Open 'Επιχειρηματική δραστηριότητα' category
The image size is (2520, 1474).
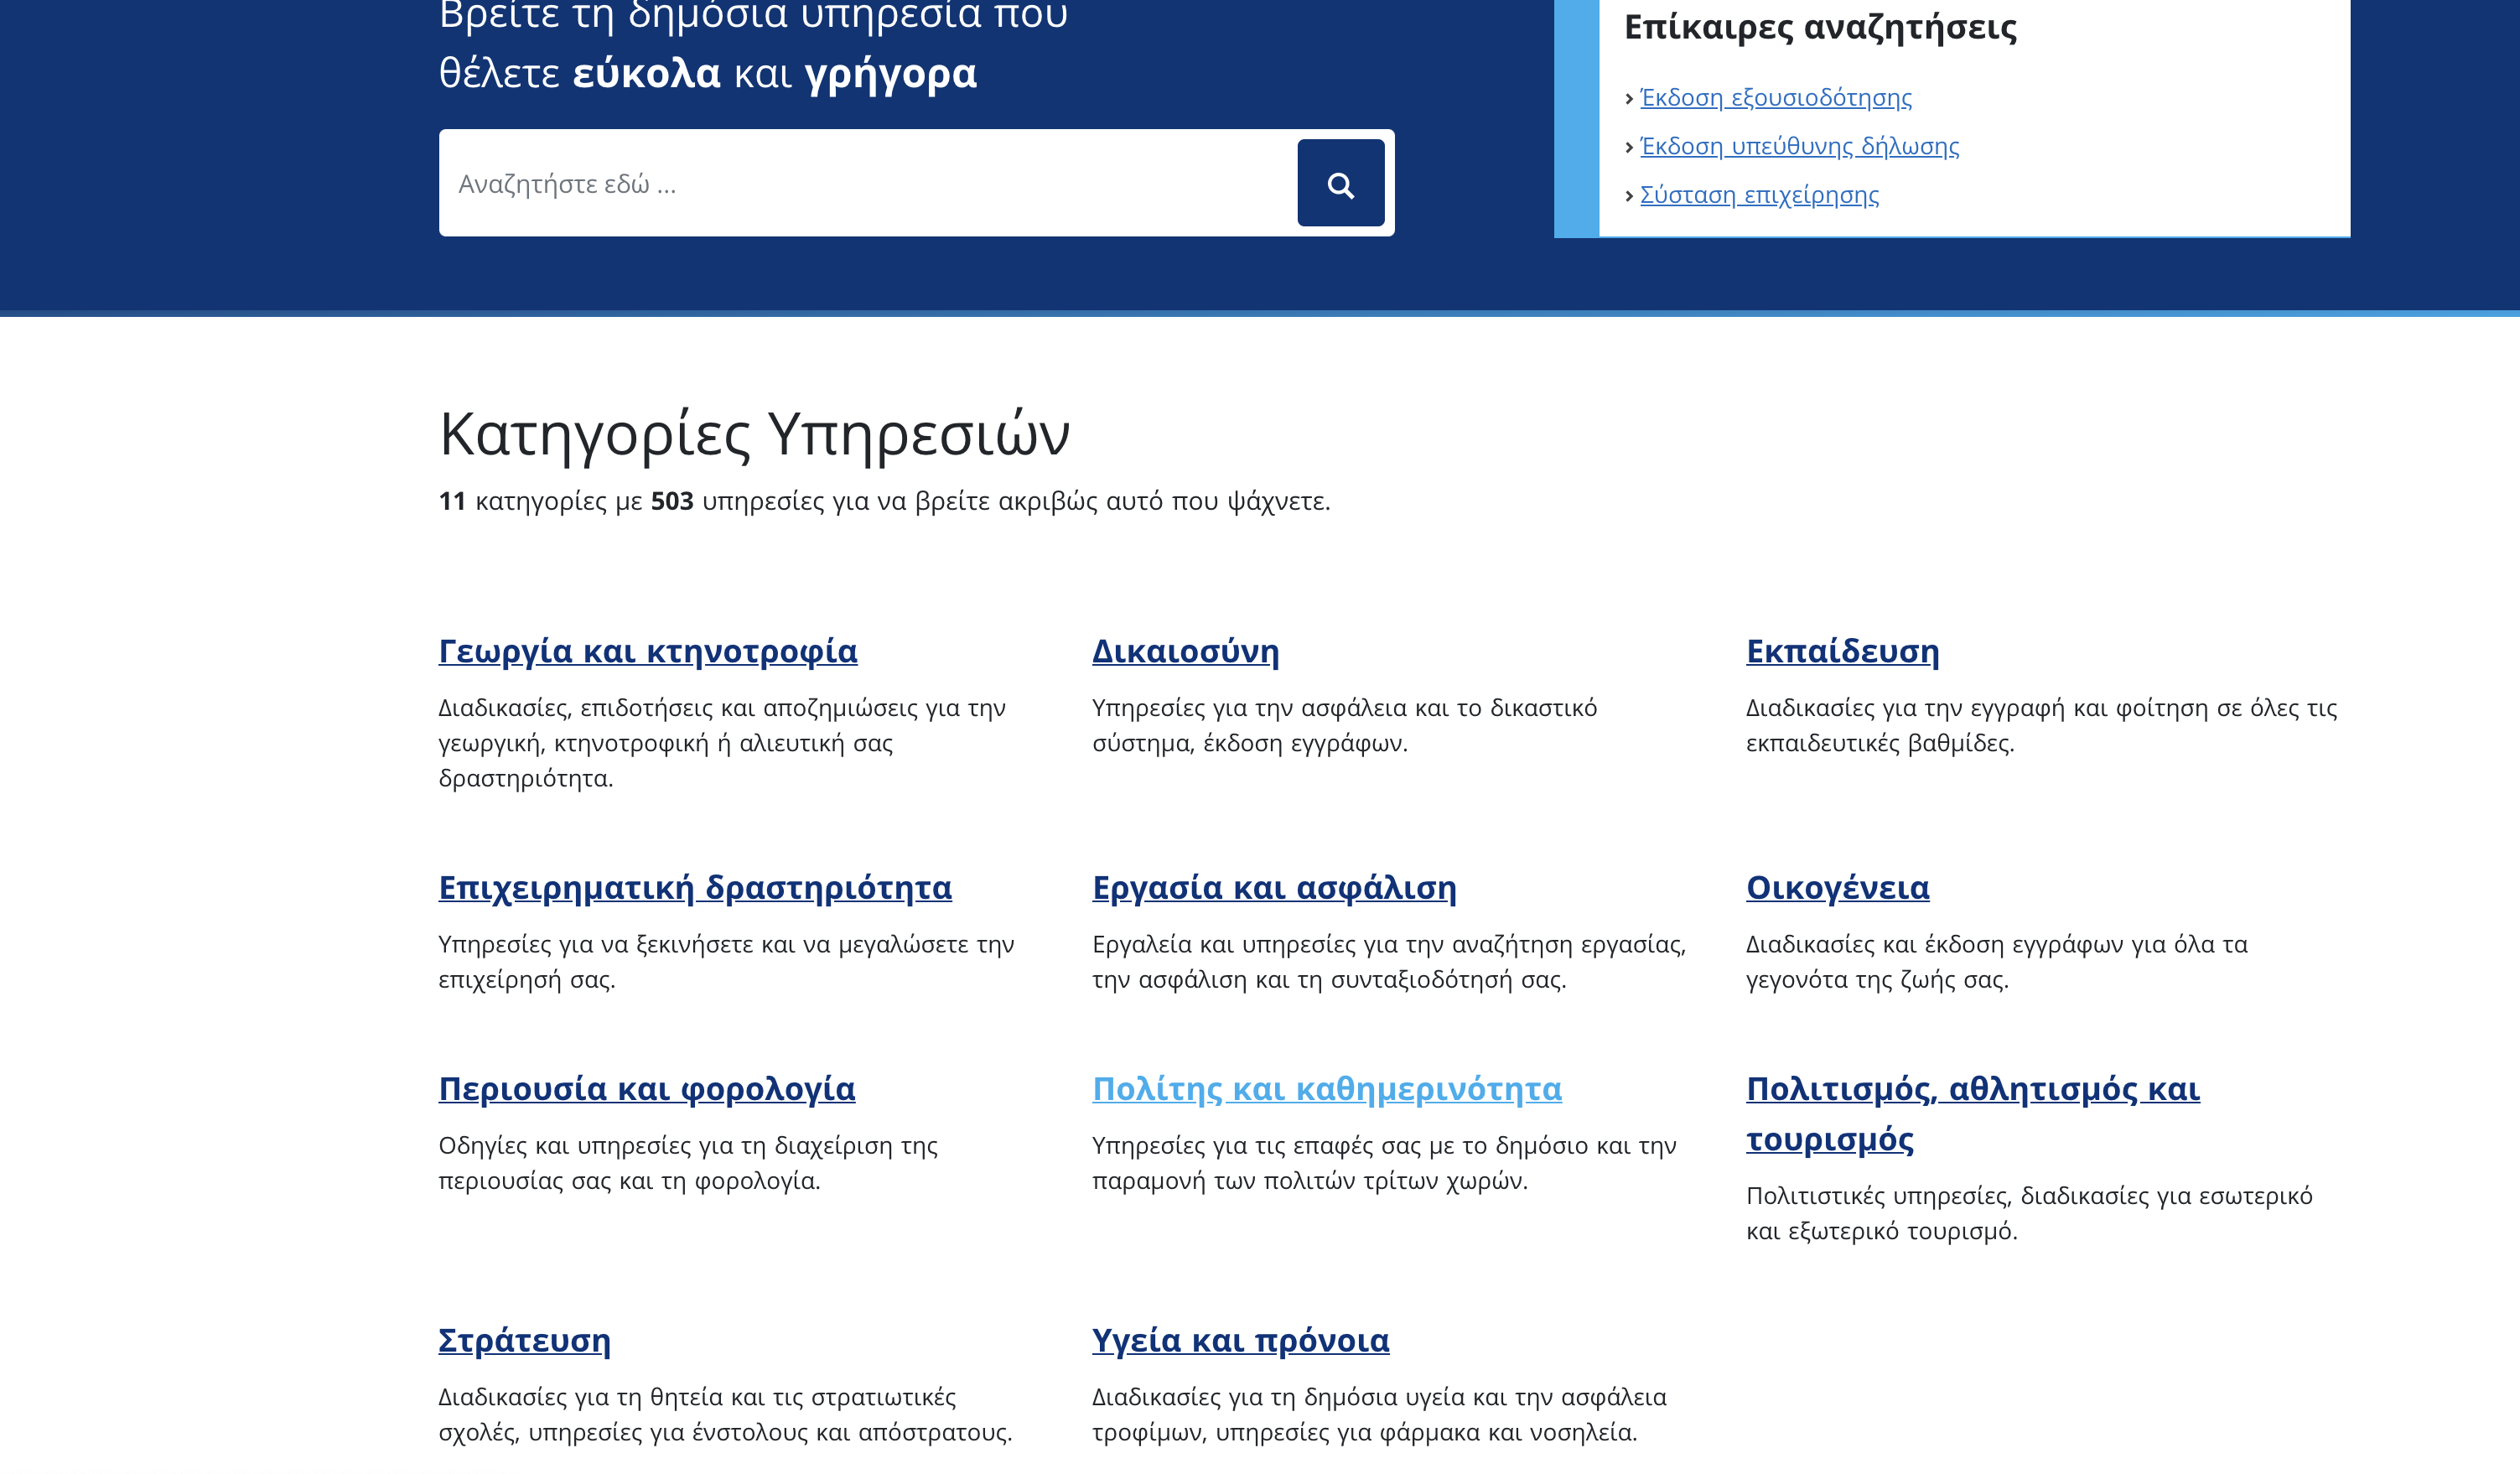pyautogui.click(x=695, y=888)
